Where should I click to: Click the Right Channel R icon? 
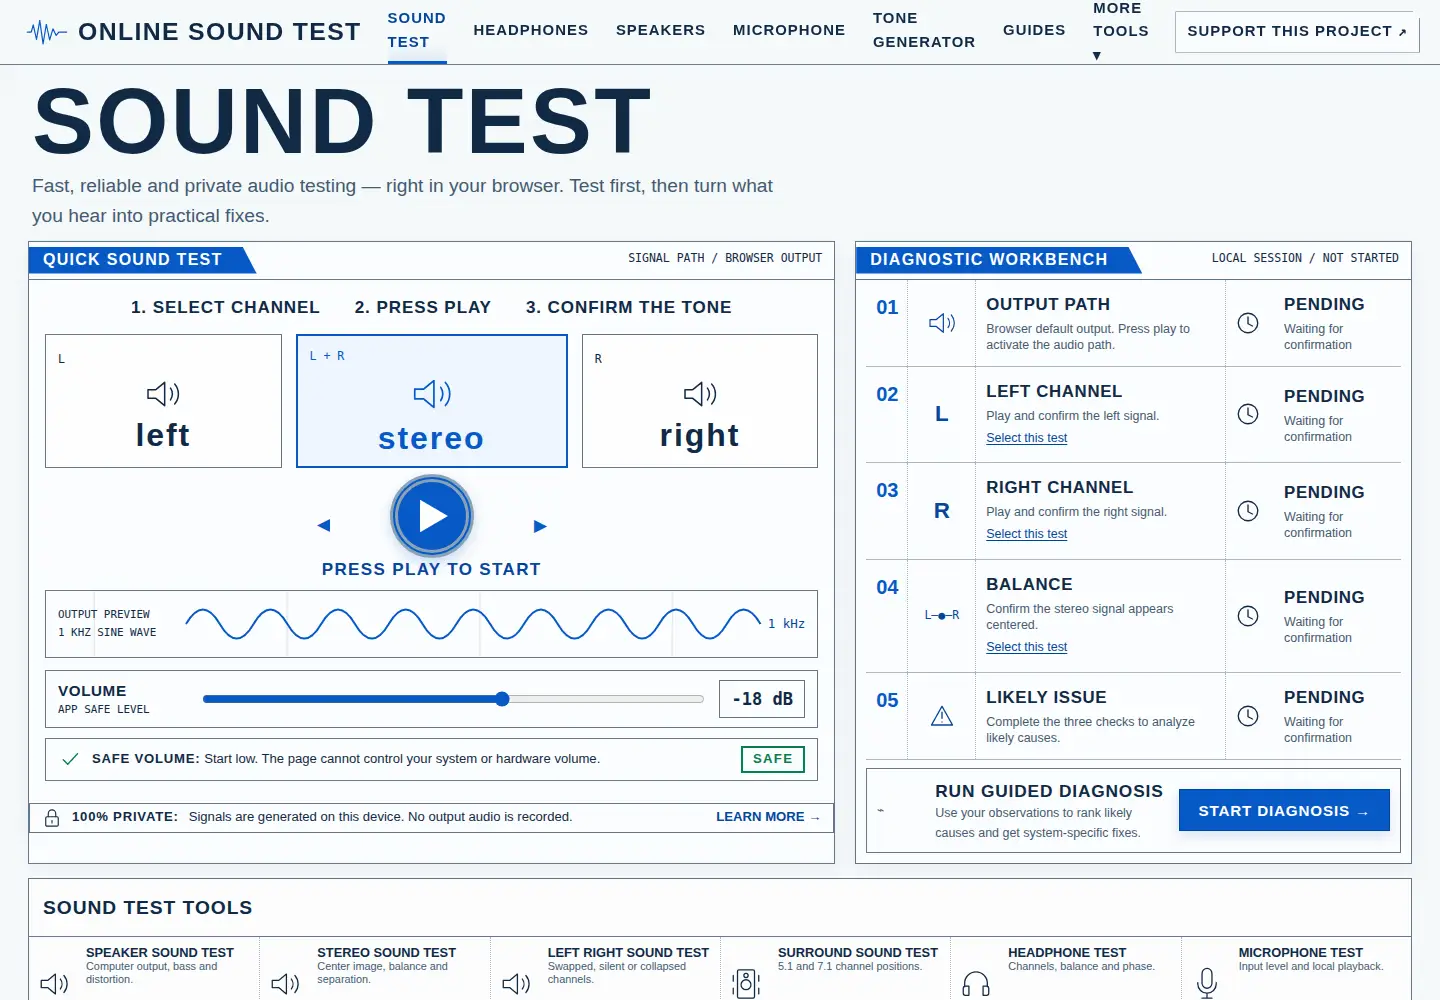click(x=942, y=511)
